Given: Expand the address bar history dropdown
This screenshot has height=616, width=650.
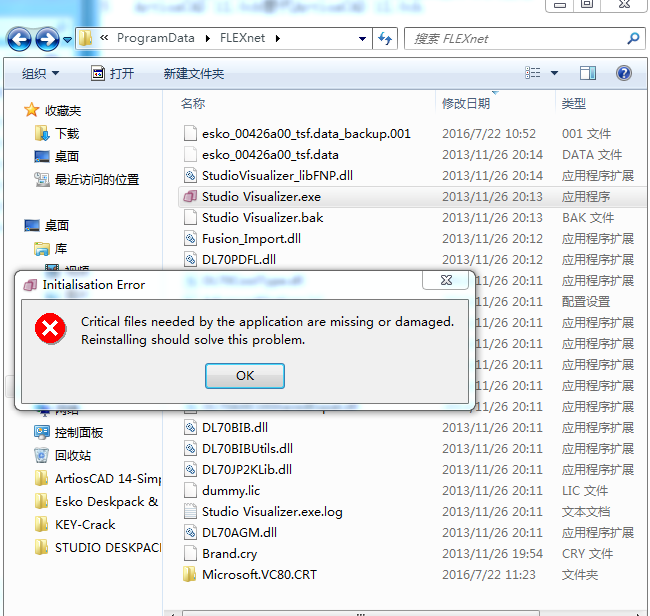Looking at the screenshot, I should [x=362, y=39].
